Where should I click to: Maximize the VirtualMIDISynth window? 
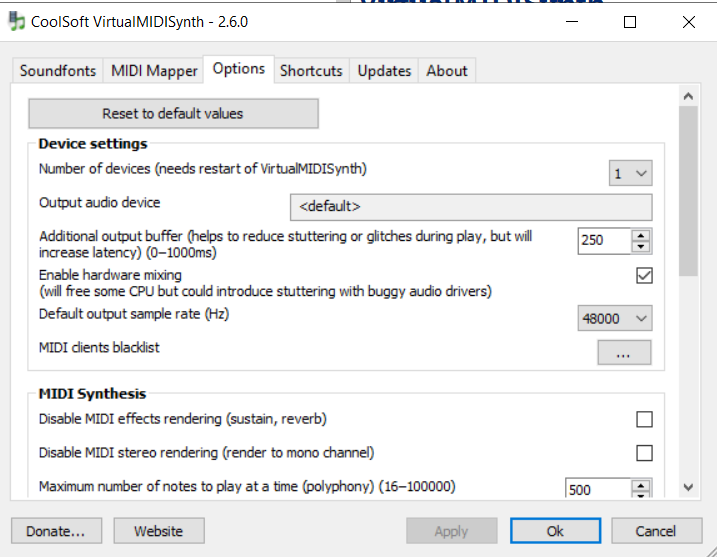pyautogui.click(x=630, y=22)
